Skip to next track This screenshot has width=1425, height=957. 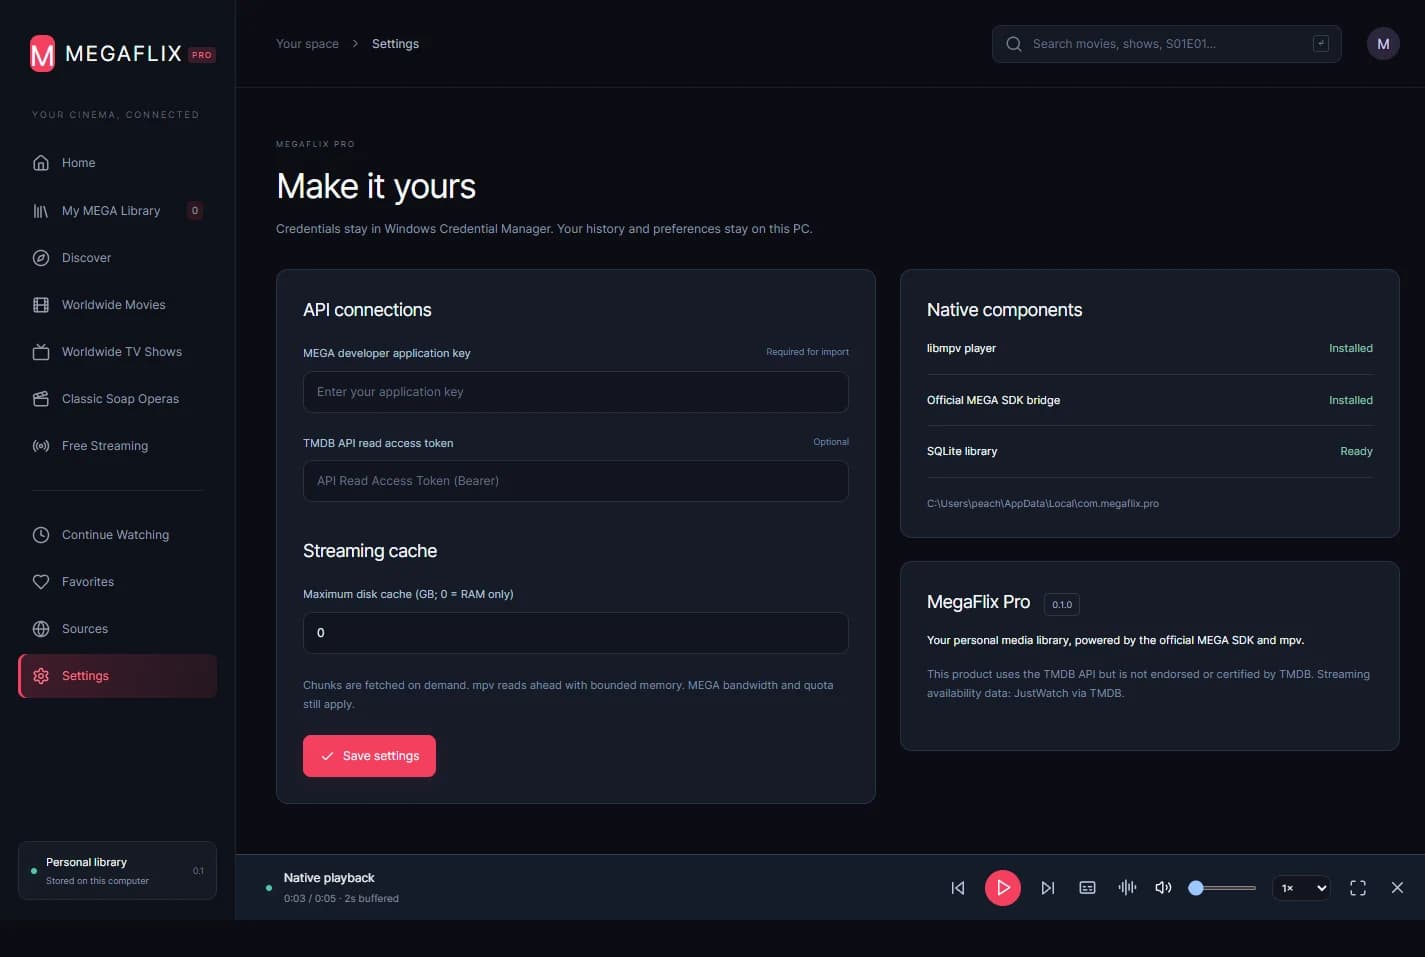click(x=1048, y=888)
